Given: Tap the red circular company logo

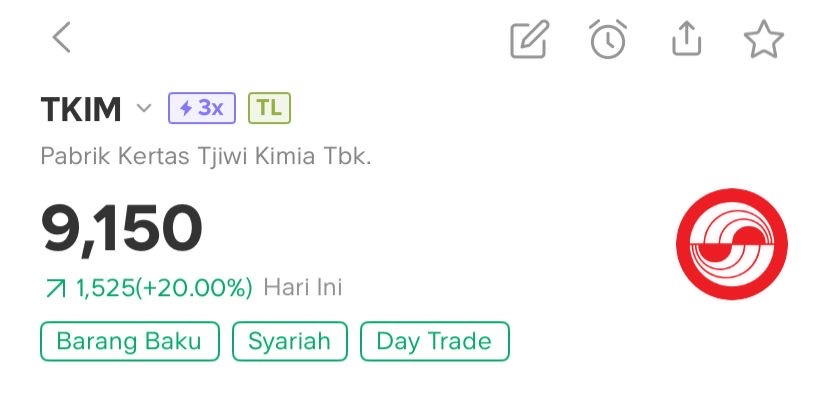Looking at the screenshot, I should (732, 243).
